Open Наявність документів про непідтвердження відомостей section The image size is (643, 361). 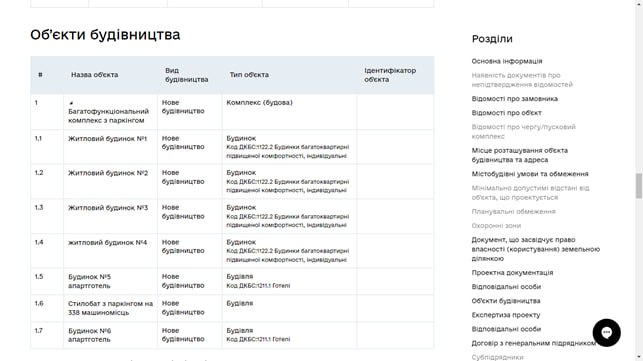(522, 80)
